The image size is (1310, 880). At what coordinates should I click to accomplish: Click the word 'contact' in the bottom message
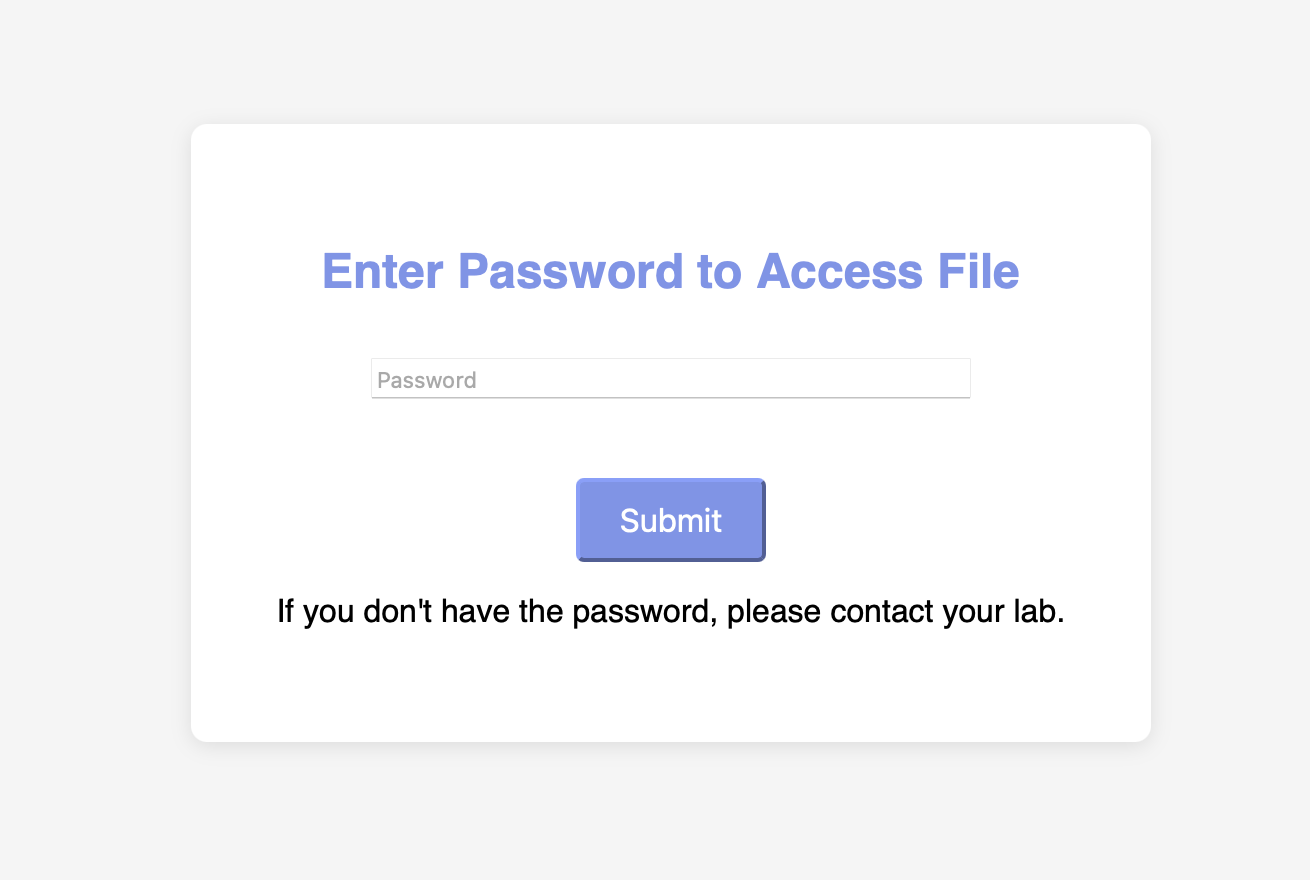(x=881, y=611)
